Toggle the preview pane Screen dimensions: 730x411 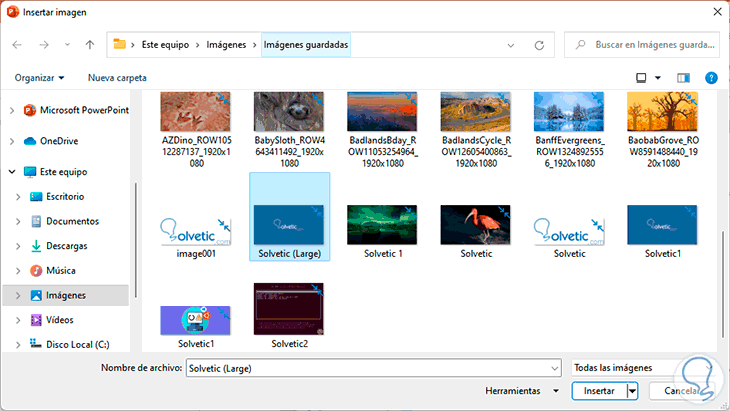pos(683,78)
